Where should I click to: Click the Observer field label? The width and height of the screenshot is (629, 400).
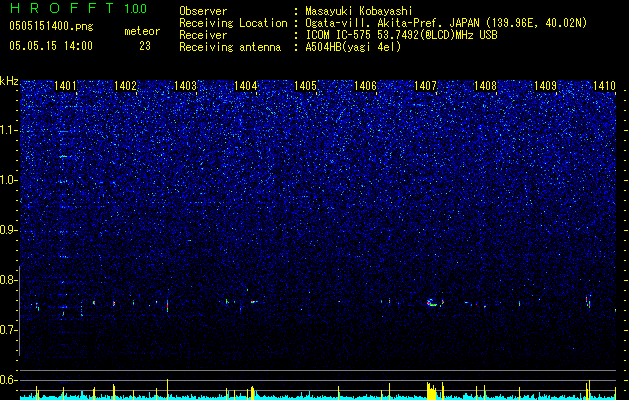point(203,11)
